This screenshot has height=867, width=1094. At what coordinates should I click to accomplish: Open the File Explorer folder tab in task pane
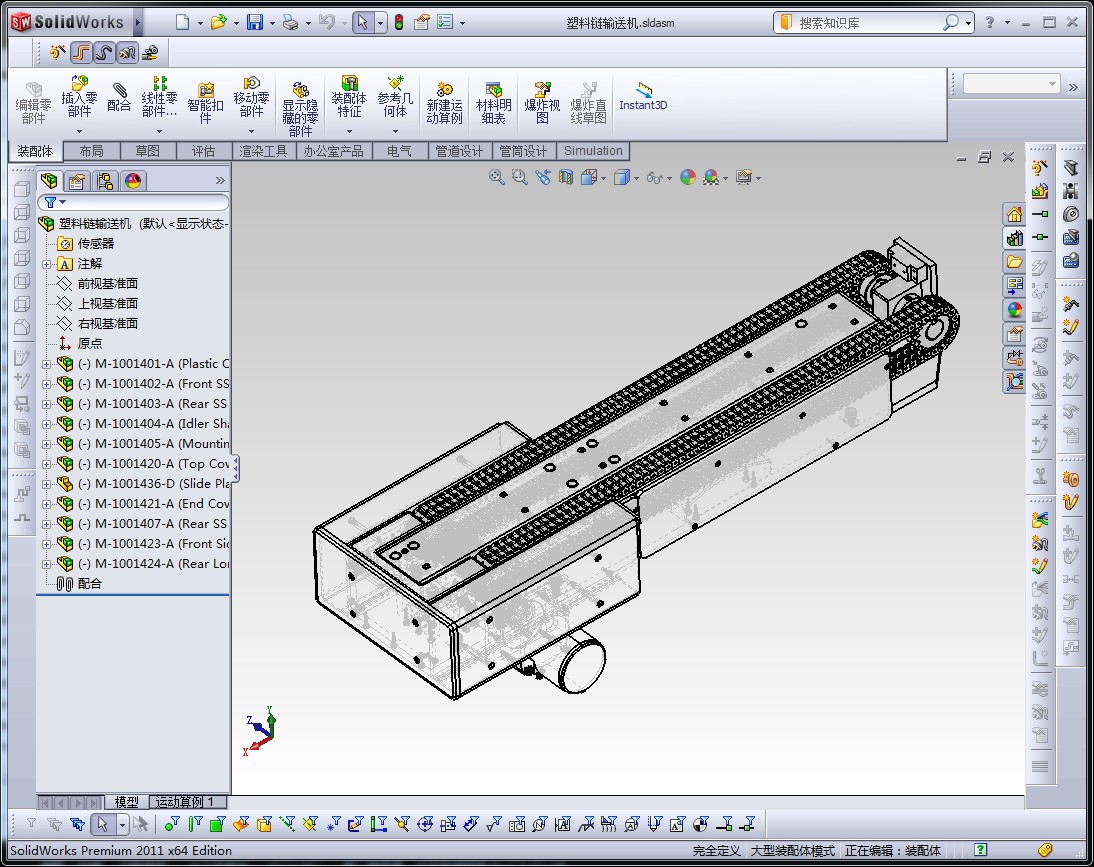pyautogui.click(x=1014, y=262)
